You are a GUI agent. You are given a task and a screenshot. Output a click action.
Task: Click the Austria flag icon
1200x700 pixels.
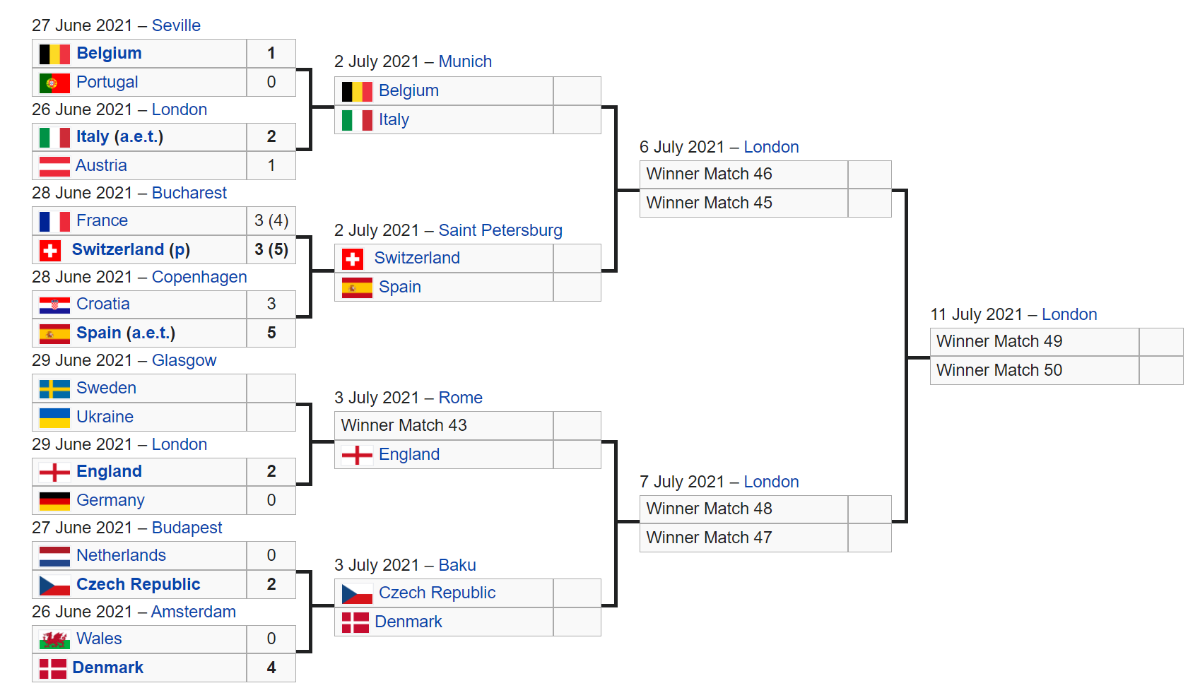tap(54, 166)
